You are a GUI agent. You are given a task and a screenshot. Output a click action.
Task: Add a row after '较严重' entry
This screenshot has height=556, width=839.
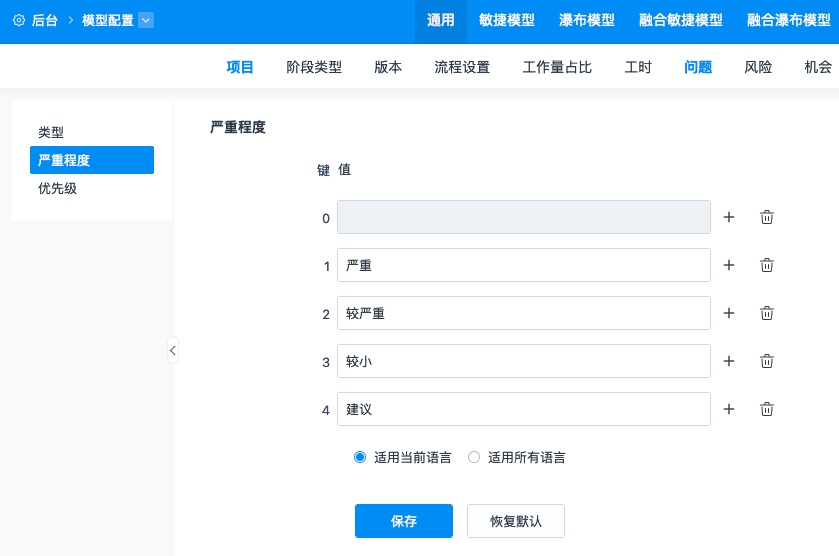pyautogui.click(x=729, y=313)
